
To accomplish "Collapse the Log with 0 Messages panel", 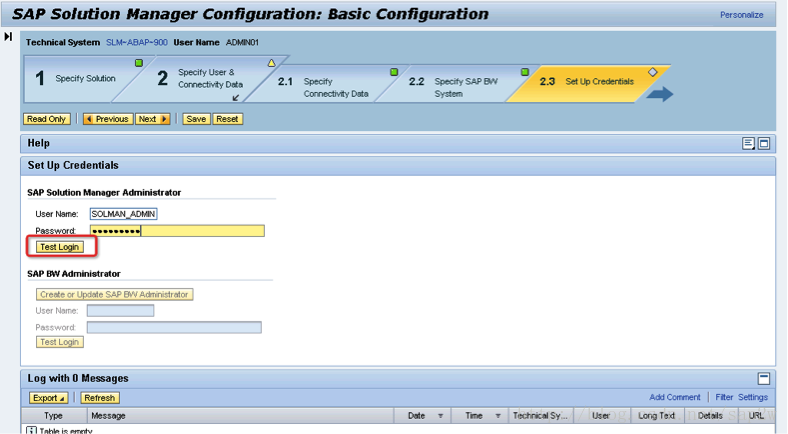I will tap(764, 378).
